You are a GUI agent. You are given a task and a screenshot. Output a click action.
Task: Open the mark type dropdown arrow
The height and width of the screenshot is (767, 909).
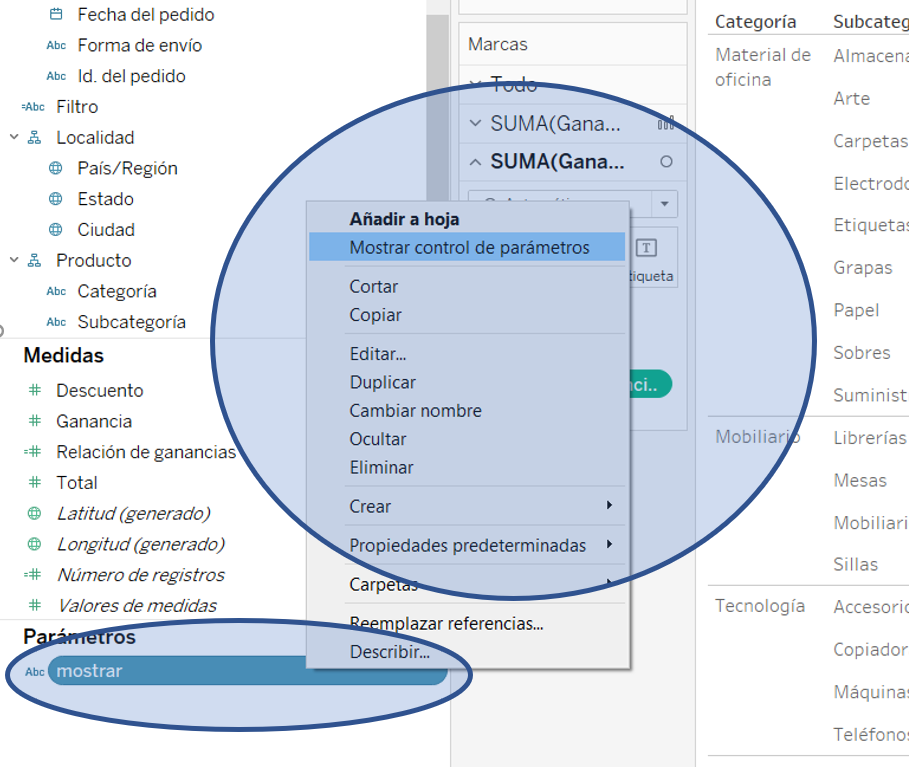click(x=664, y=204)
